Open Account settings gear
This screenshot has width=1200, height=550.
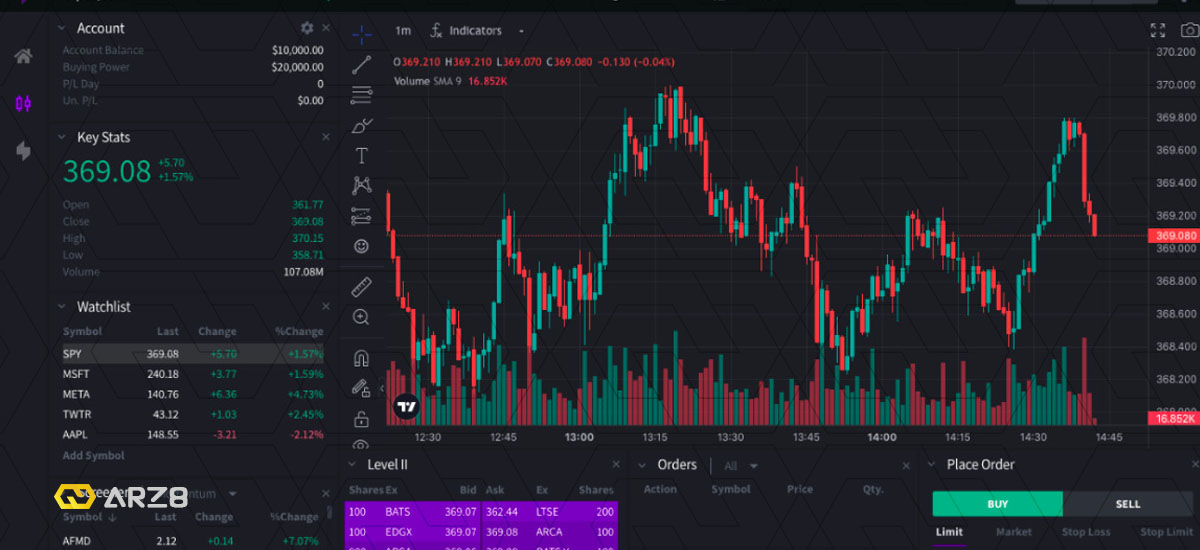[x=307, y=28]
